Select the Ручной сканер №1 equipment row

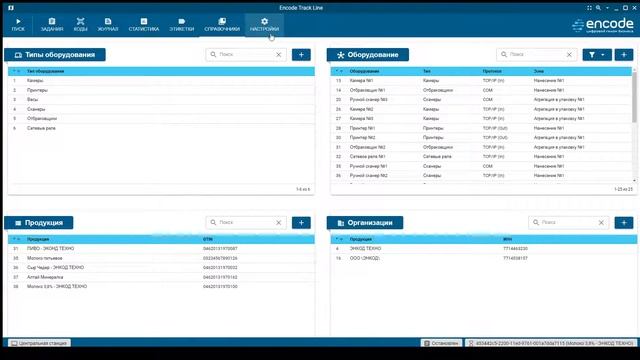(481, 166)
